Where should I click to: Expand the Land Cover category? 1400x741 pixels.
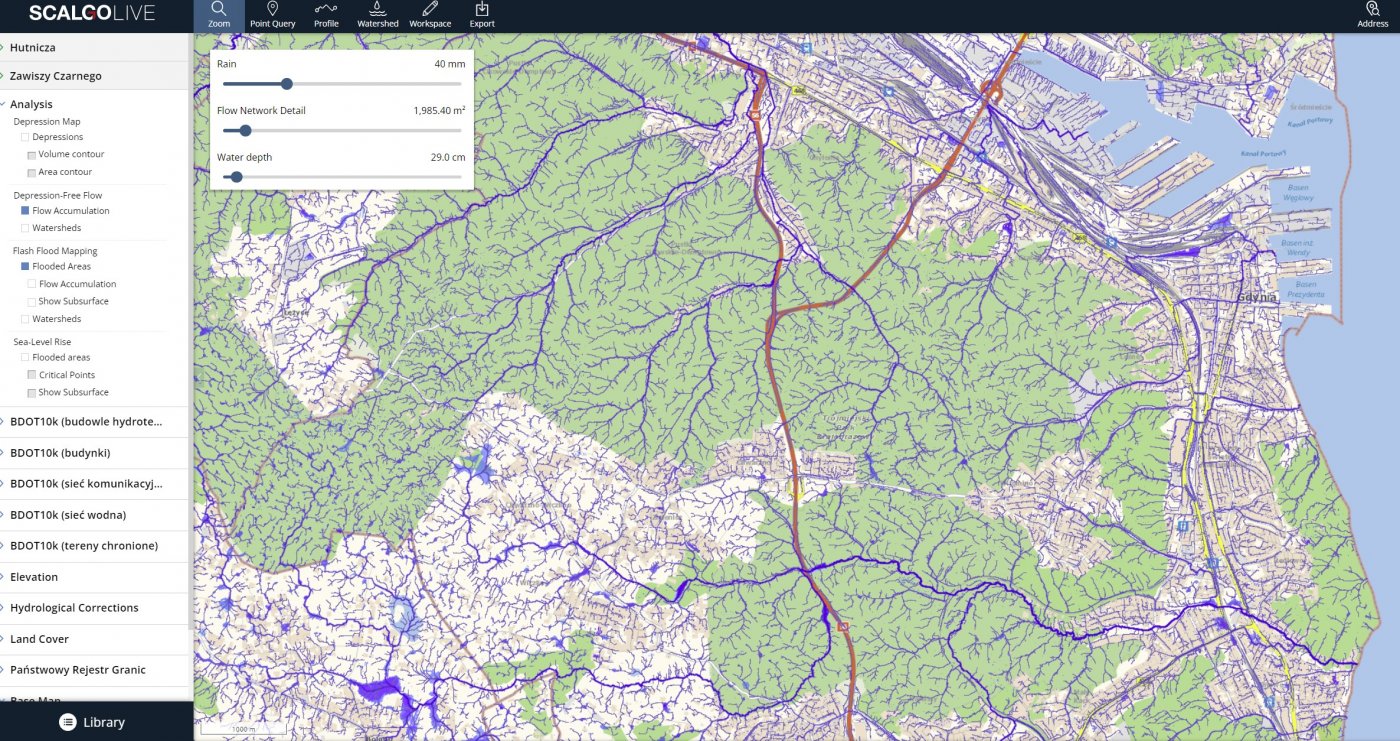click(96, 639)
